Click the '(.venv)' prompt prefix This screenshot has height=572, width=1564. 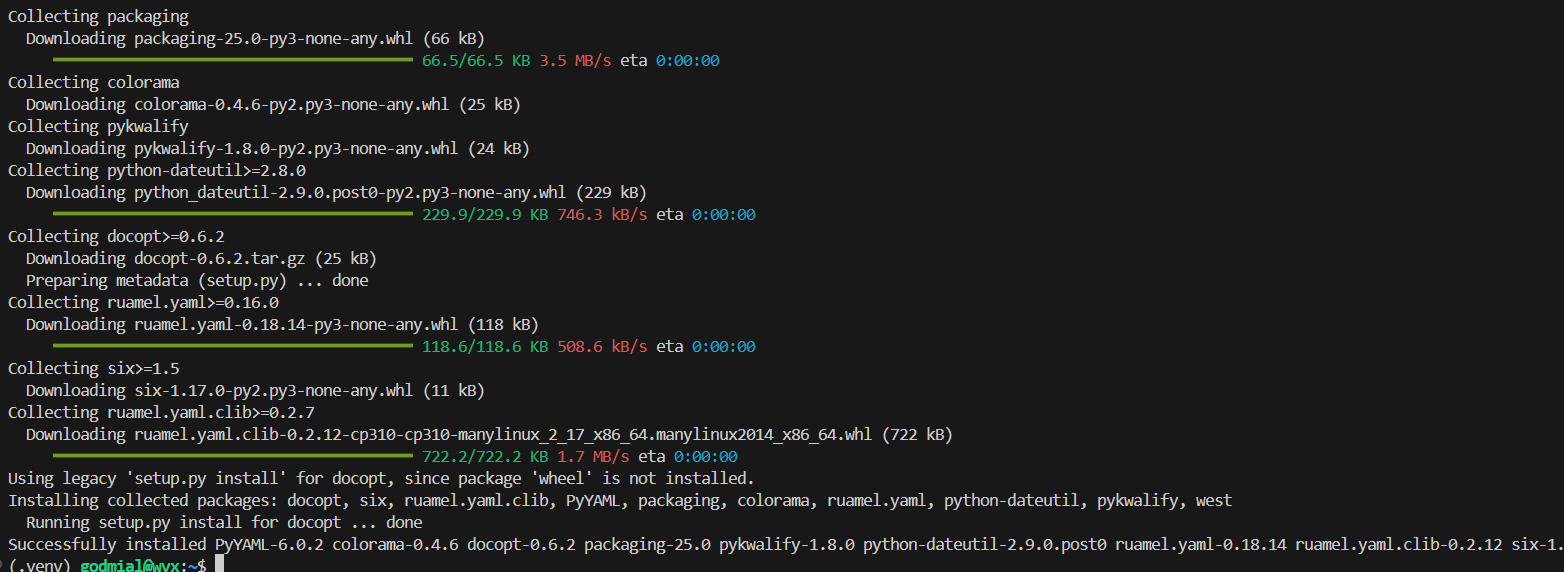(40, 566)
